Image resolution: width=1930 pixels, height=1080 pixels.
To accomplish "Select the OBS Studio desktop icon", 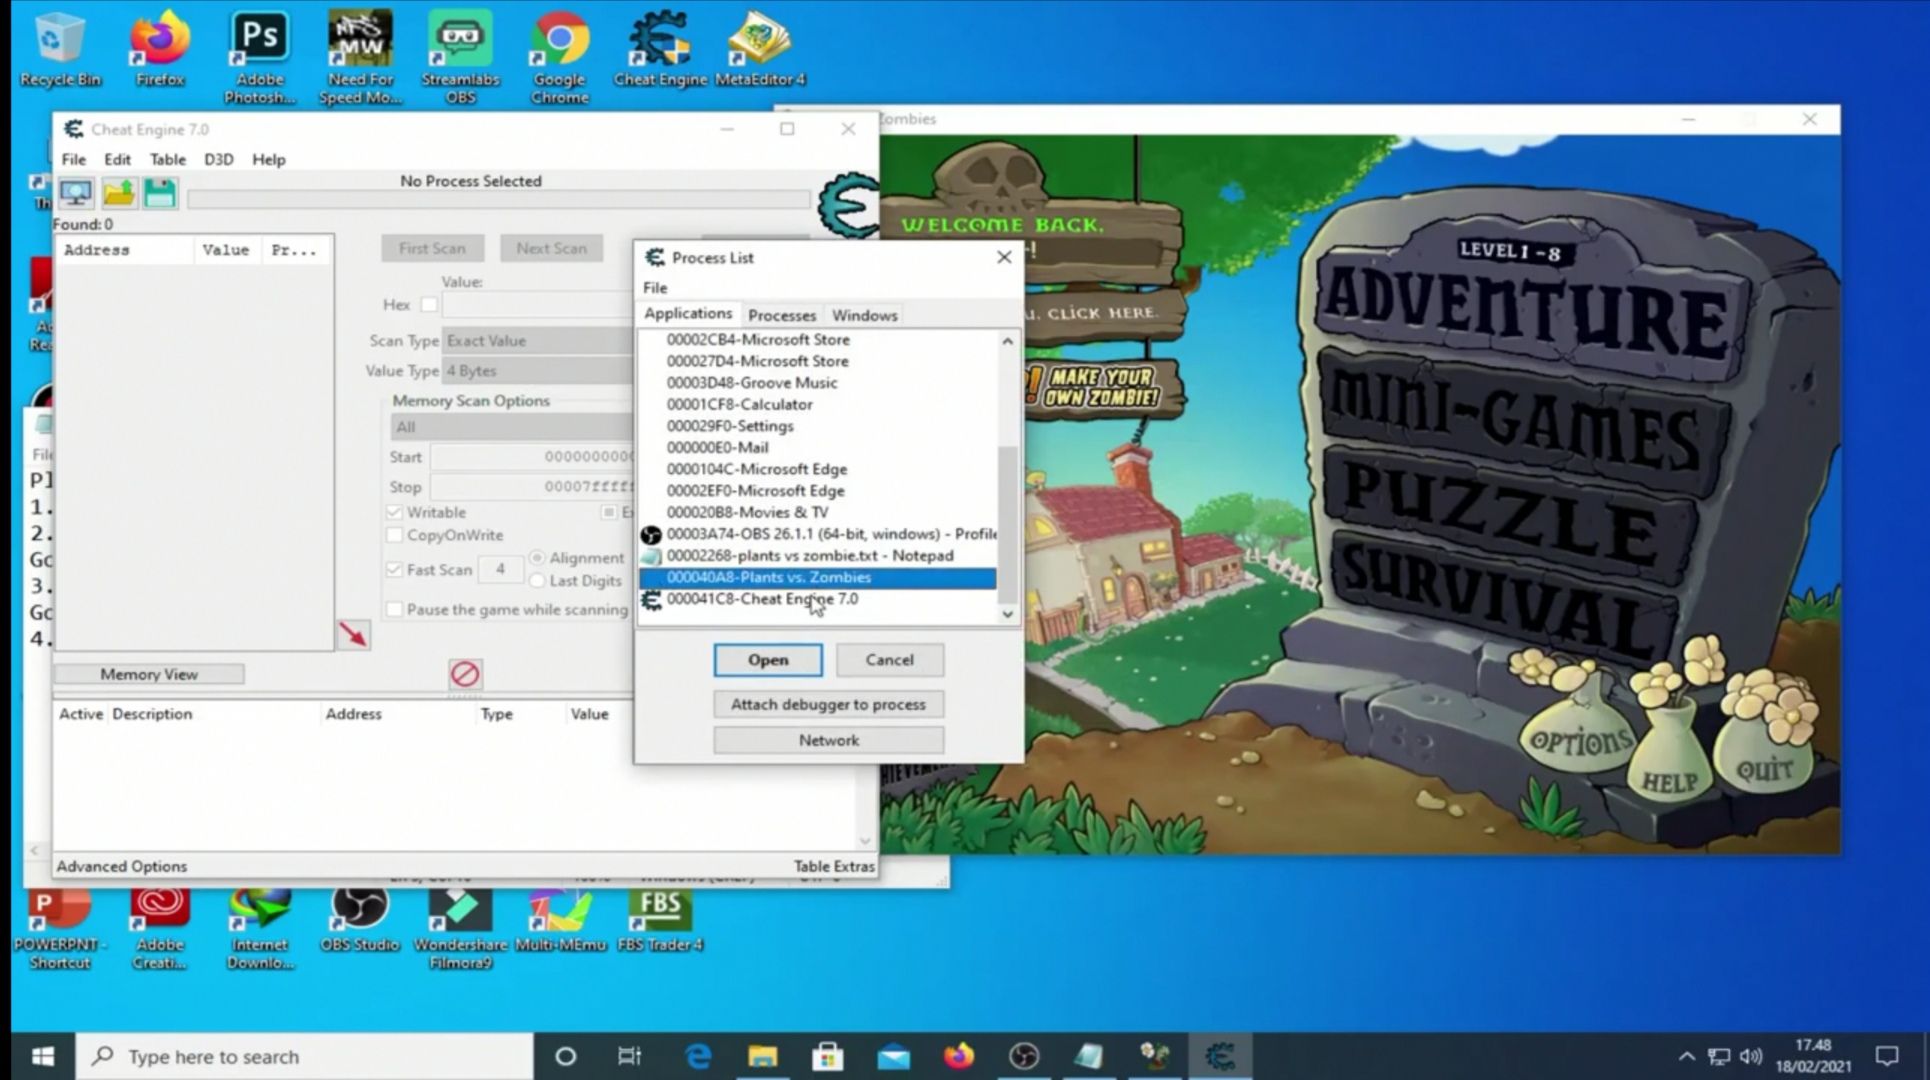I will click(x=360, y=922).
